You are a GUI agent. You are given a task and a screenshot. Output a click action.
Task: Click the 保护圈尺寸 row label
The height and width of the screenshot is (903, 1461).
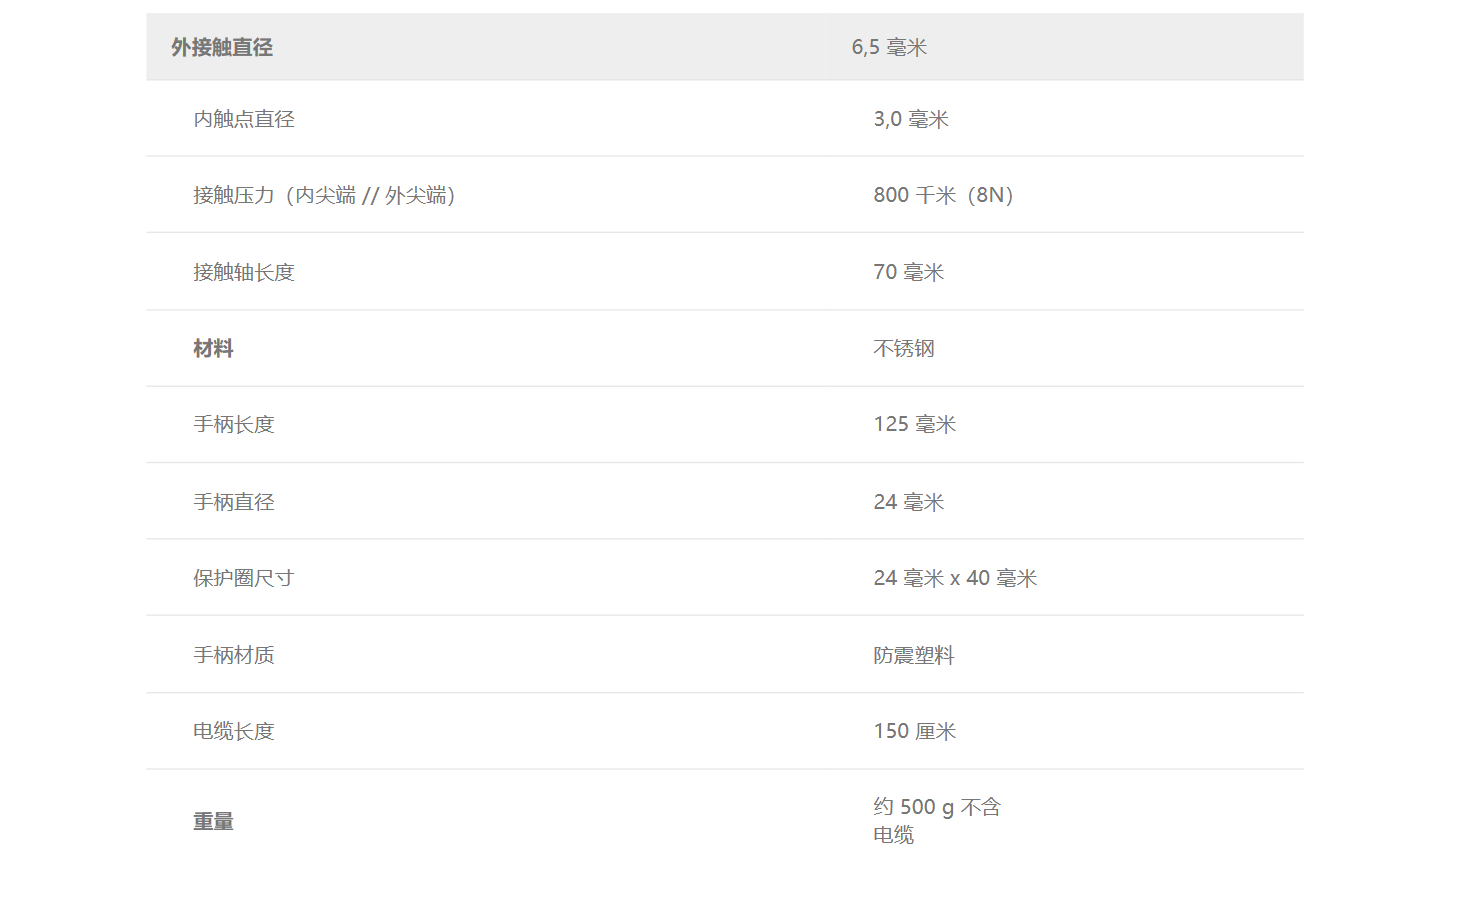[x=244, y=578]
